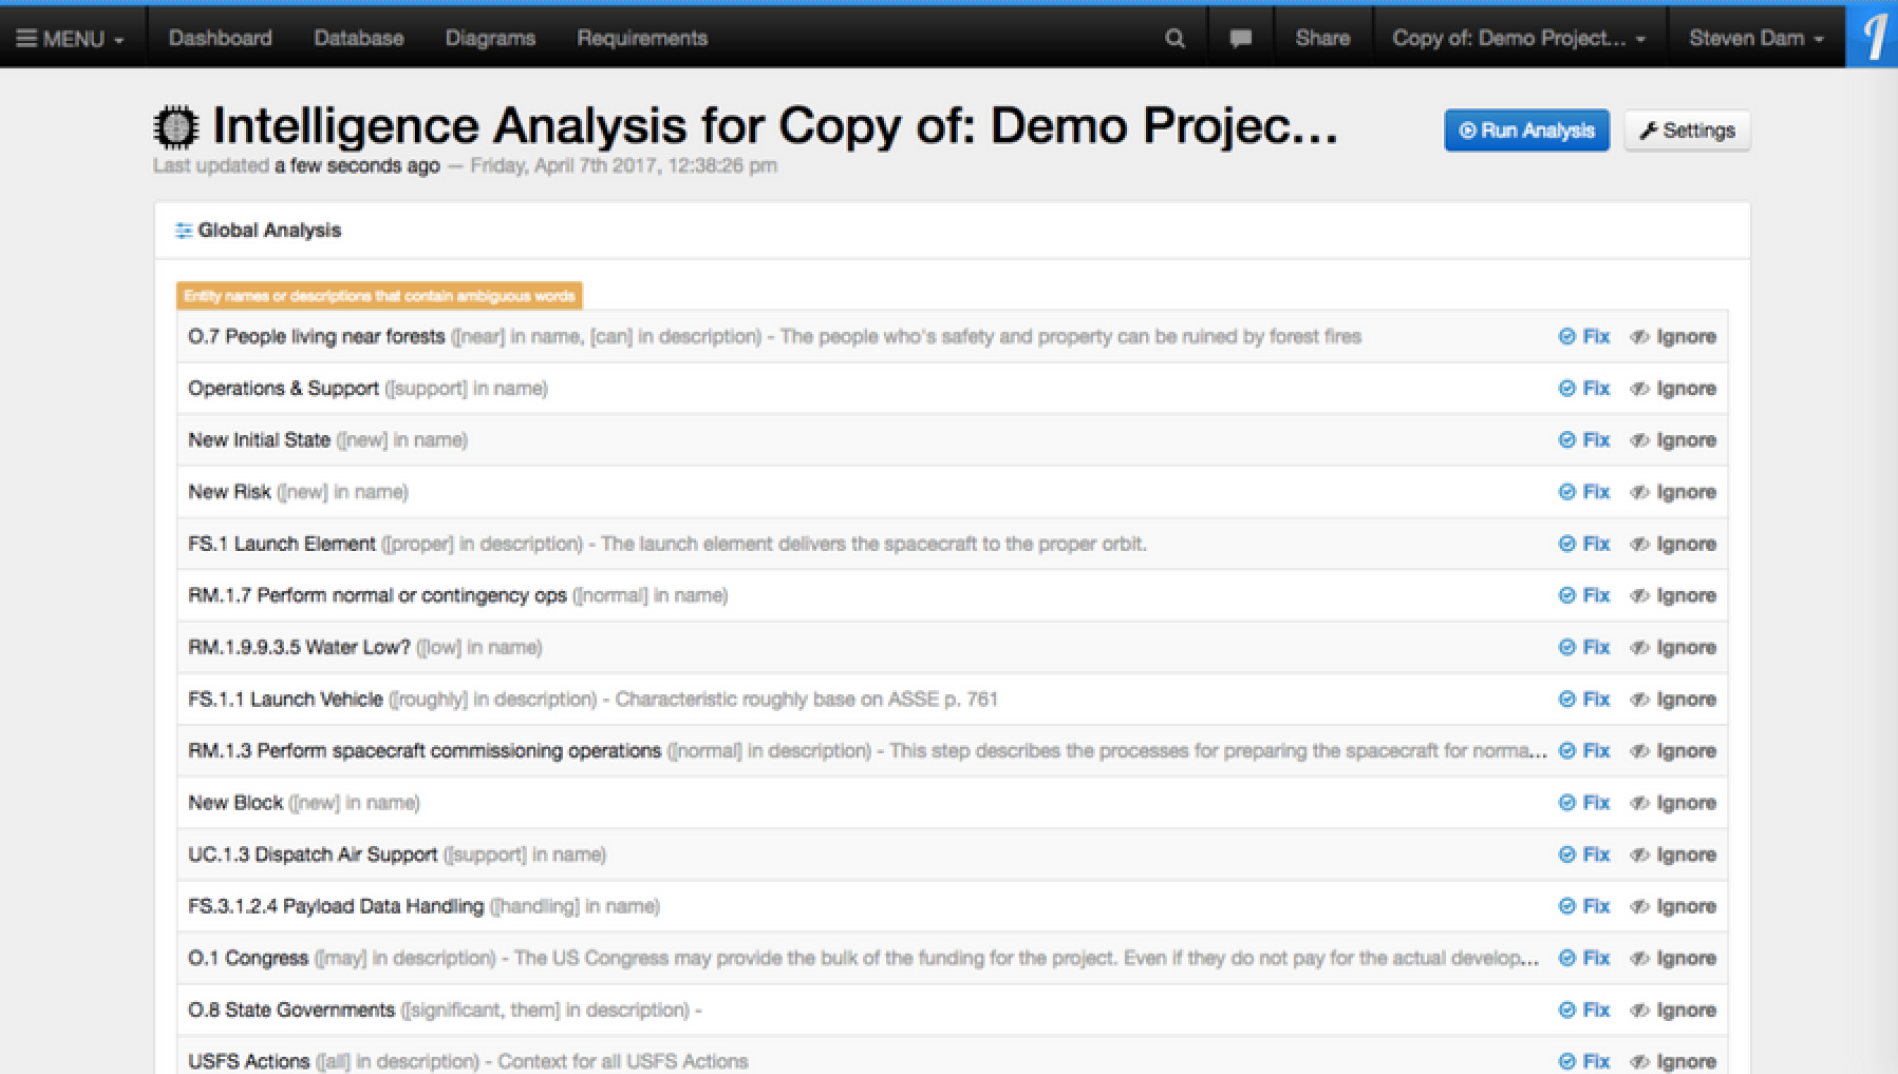Screen dimensions: 1898x1074
Task: Click the Intelligence Analysis gear-brain icon
Action: click(x=176, y=126)
